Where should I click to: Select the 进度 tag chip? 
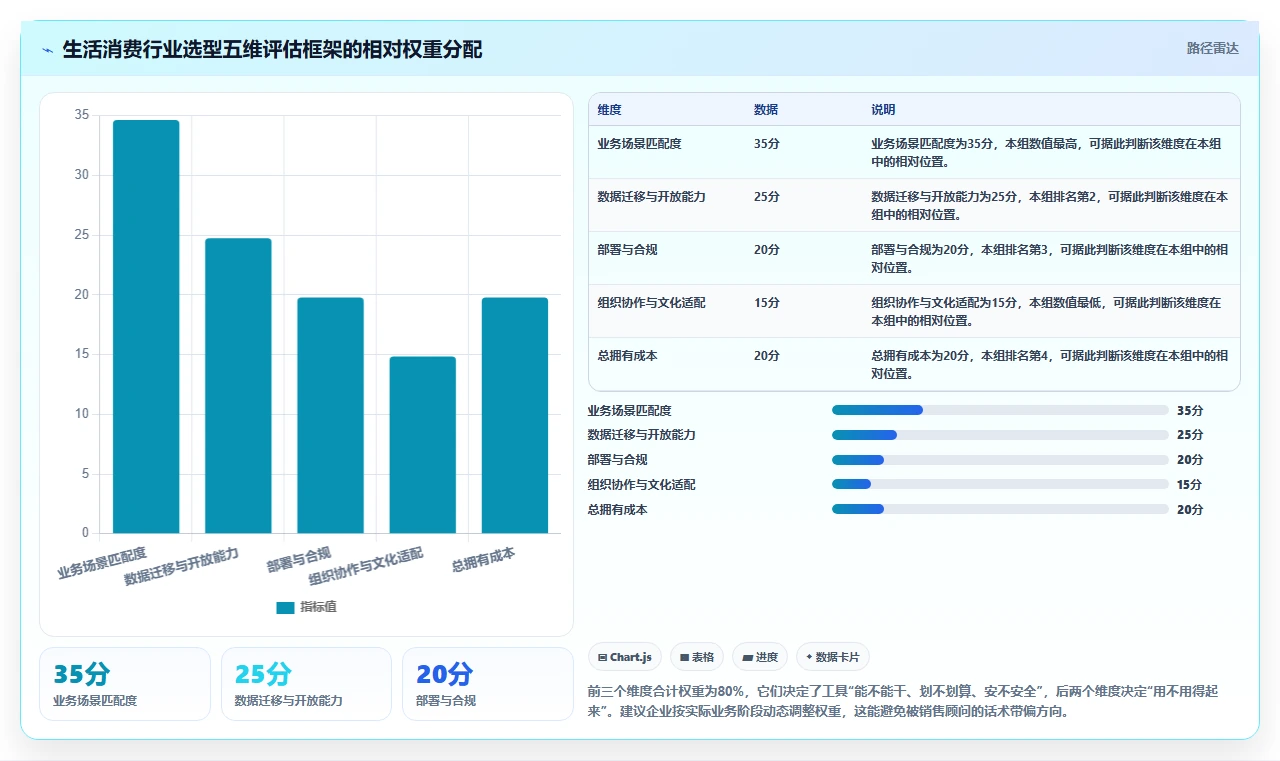click(760, 657)
